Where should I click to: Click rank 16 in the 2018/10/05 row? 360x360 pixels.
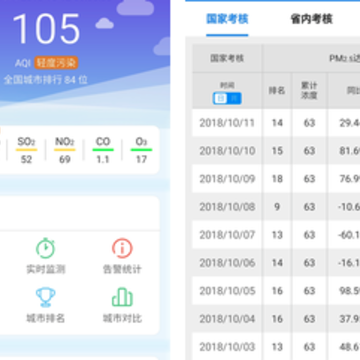(x=277, y=291)
